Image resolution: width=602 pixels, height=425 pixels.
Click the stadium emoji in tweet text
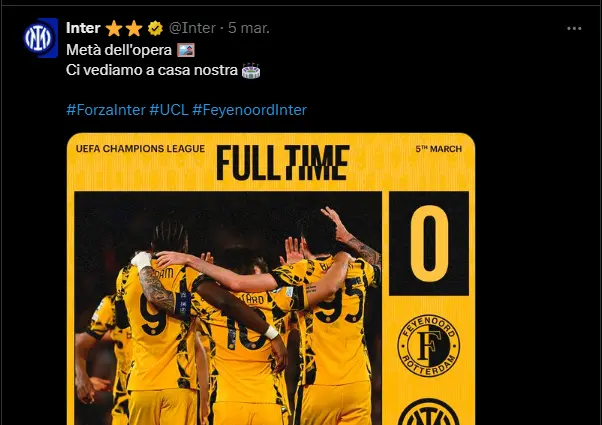pos(251,71)
